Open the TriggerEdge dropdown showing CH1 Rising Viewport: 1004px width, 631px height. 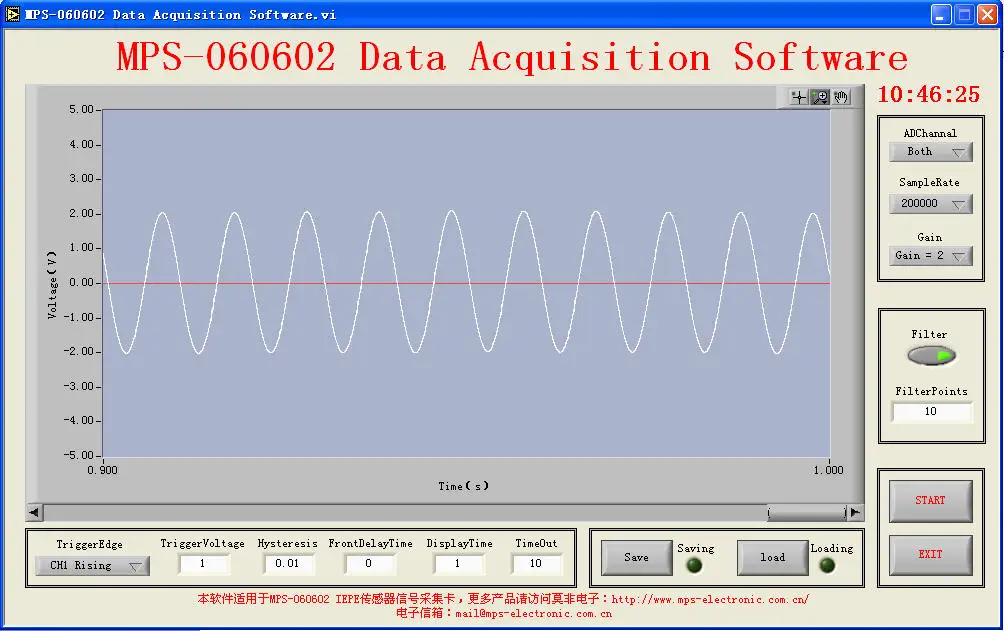[x=92, y=566]
